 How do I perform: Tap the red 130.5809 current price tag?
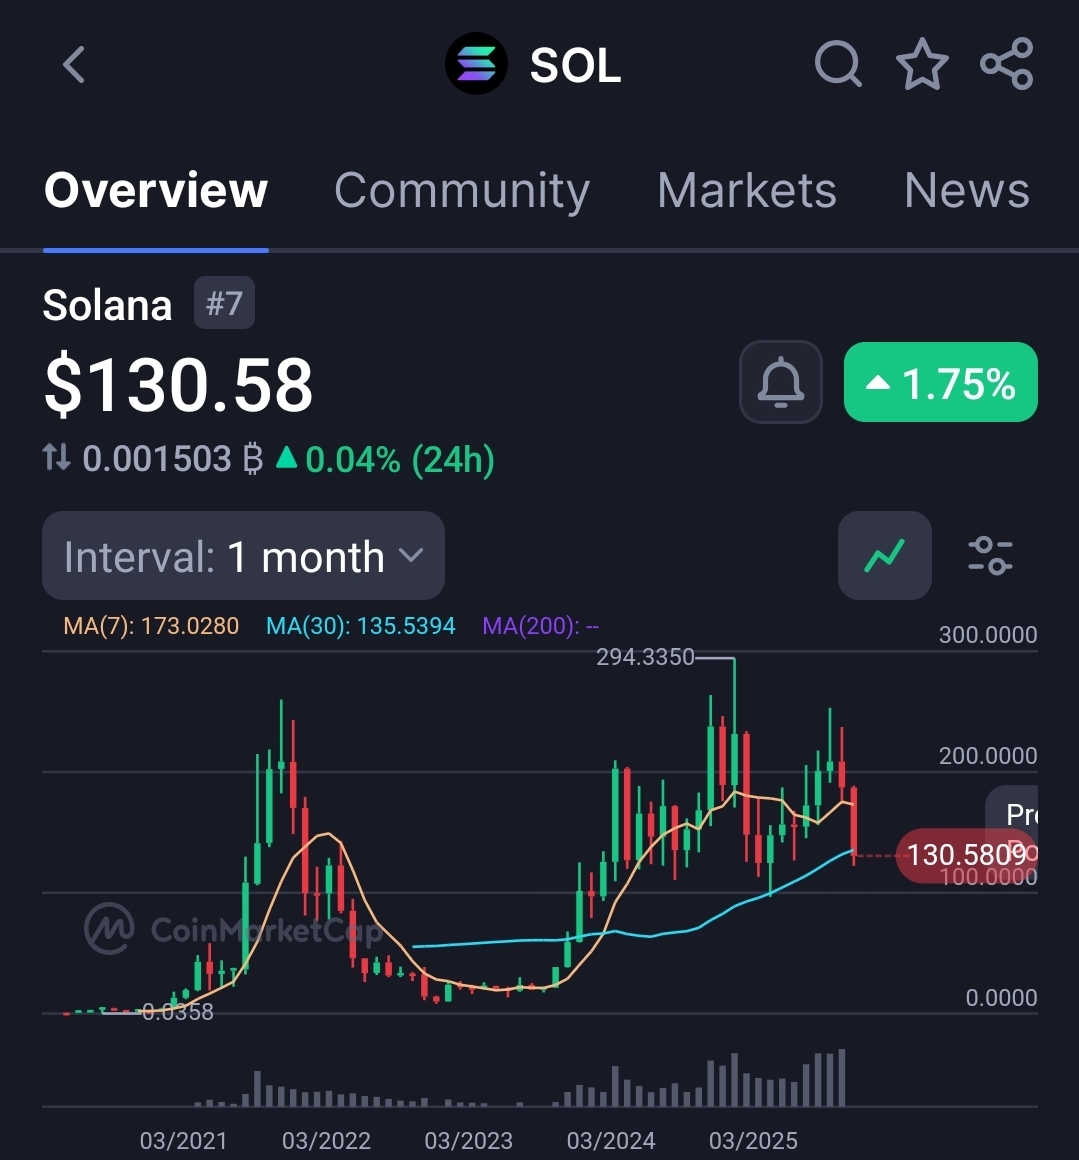[967, 855]
